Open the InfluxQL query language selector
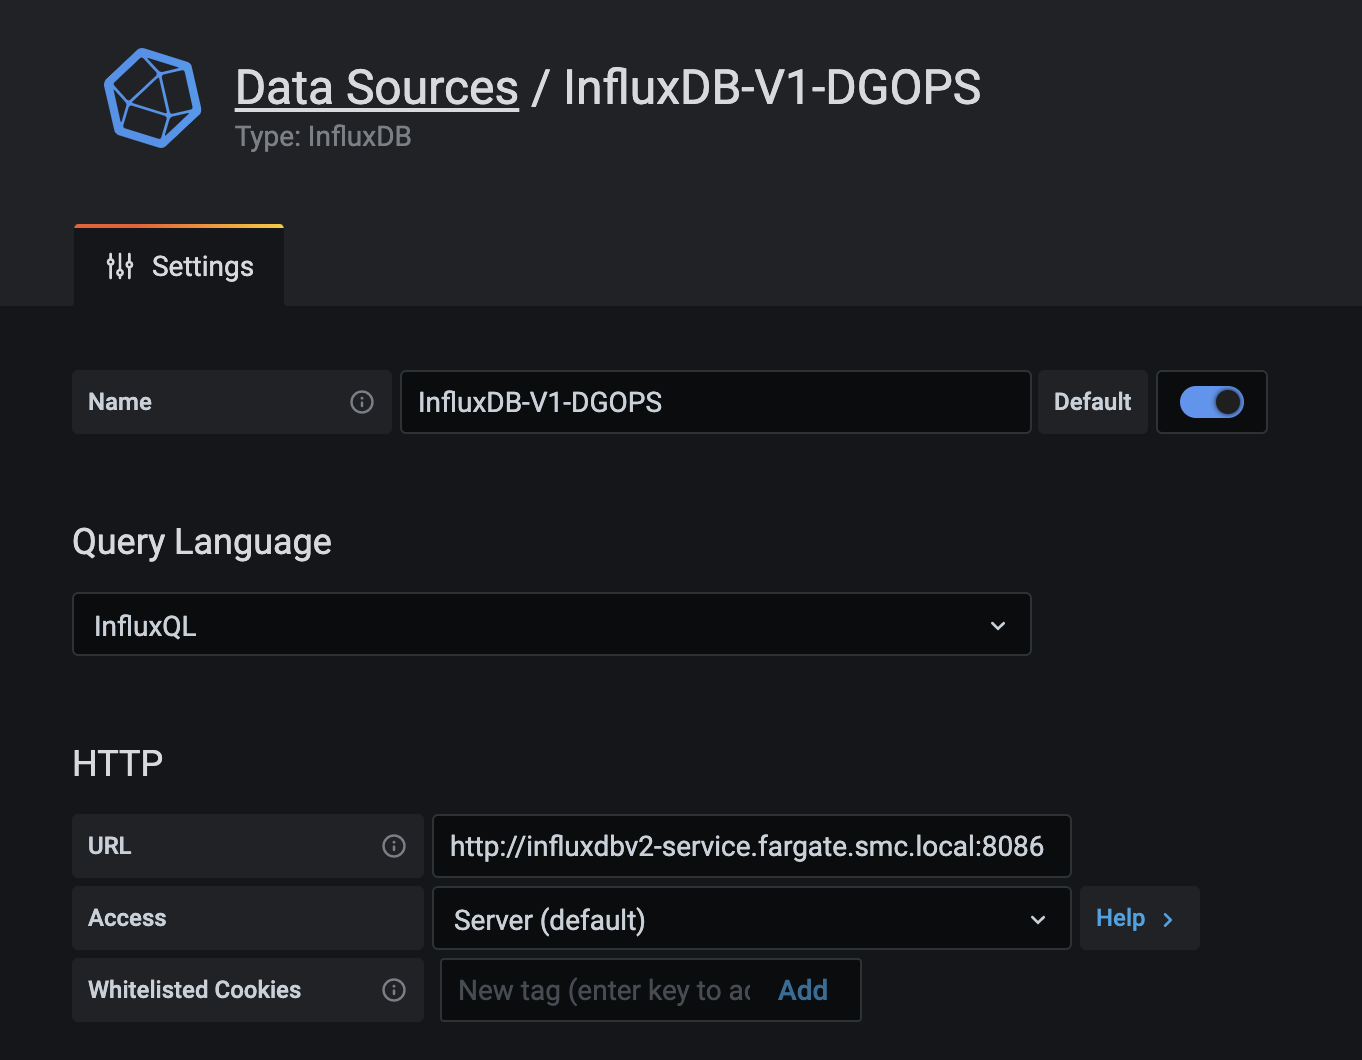Viewport: 1362px width, 1060px height. (551, 624)
